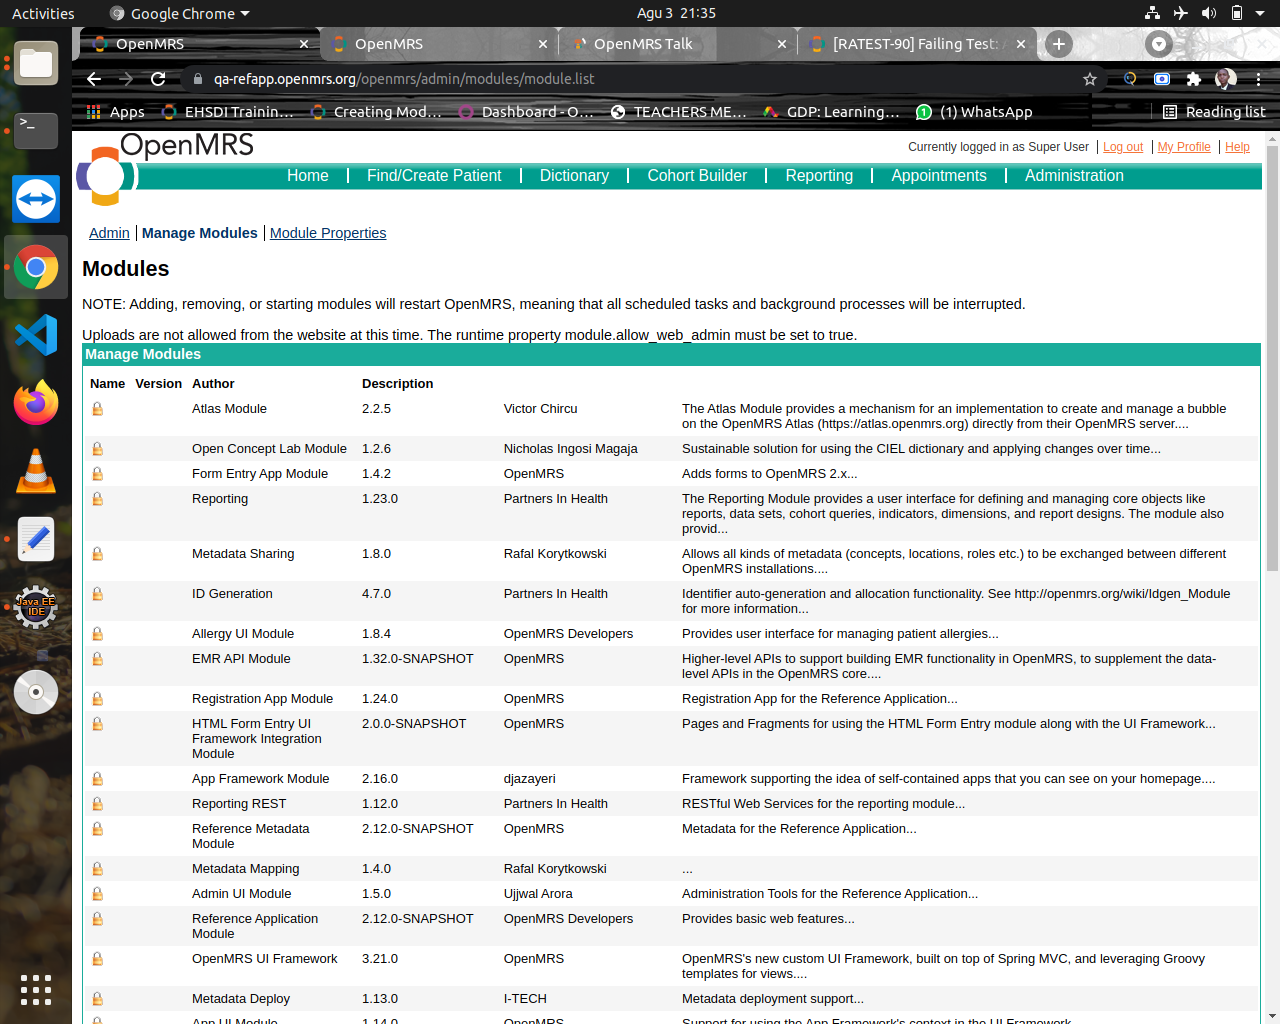Open the Administration menu item
The height and width of the screenshot is (1024, 1280).
[x=1074, y=176]
